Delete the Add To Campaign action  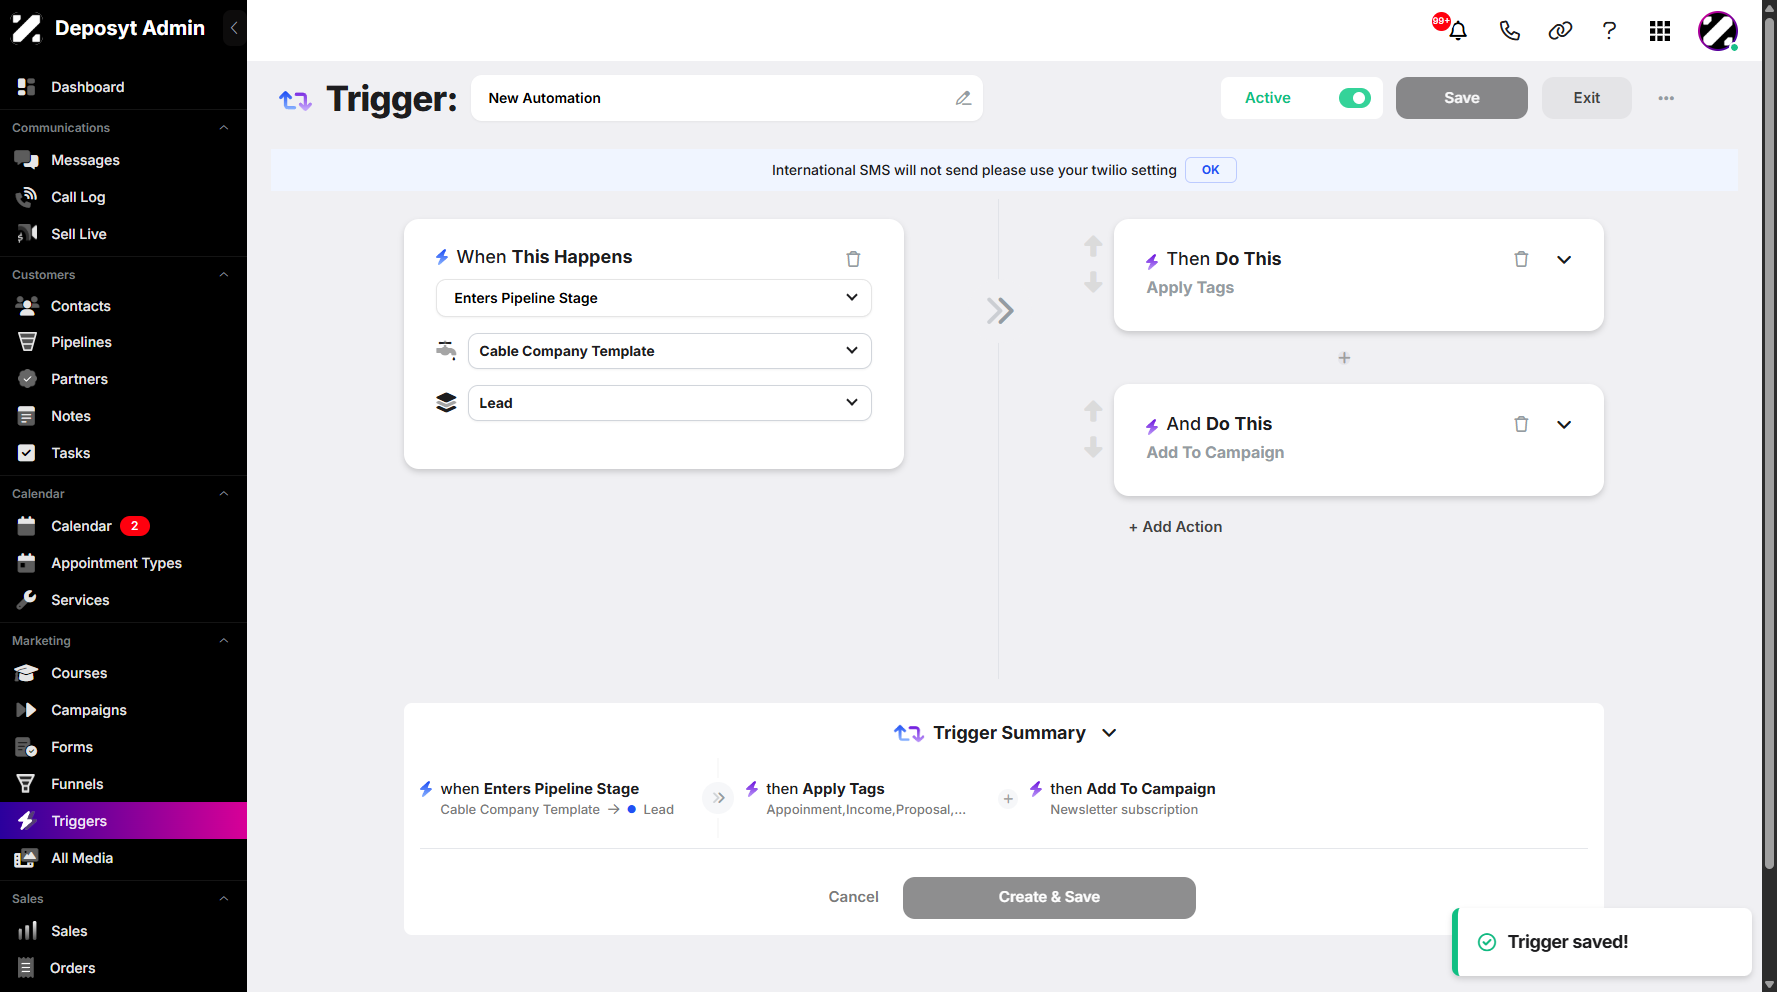pos(1521,424)
